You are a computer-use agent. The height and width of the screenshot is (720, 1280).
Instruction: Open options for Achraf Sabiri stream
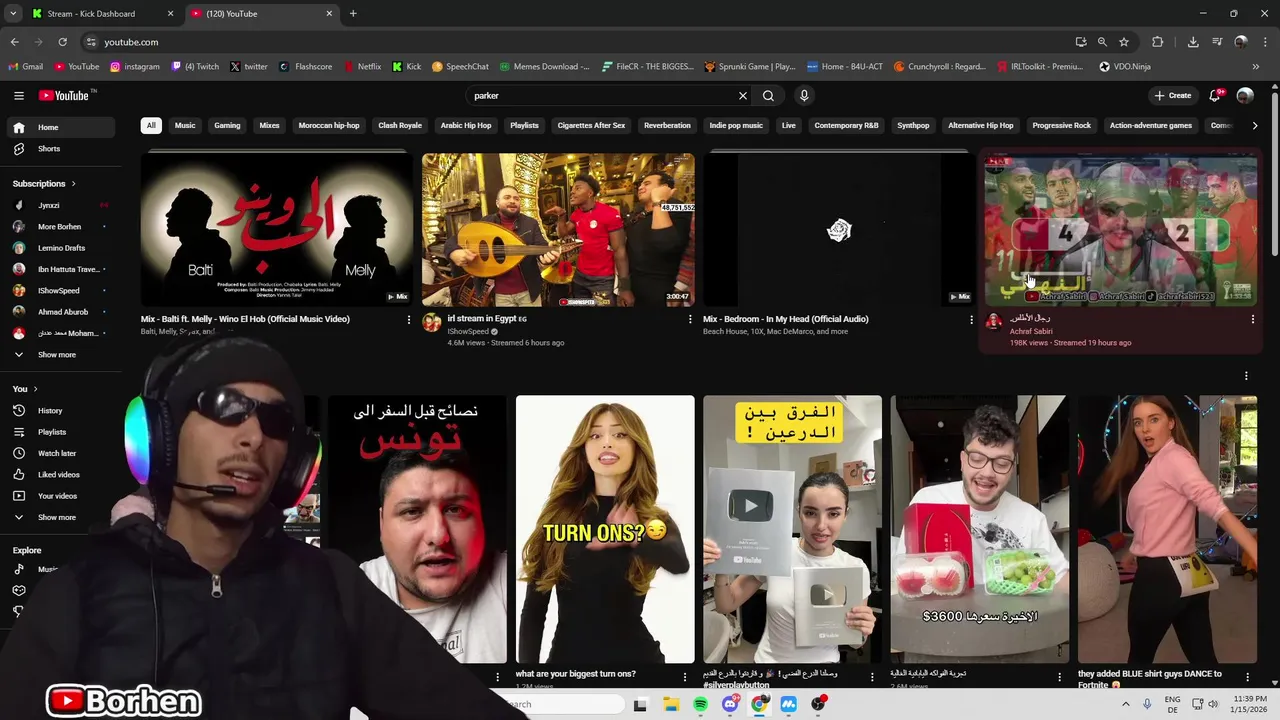click(1253, 319)
